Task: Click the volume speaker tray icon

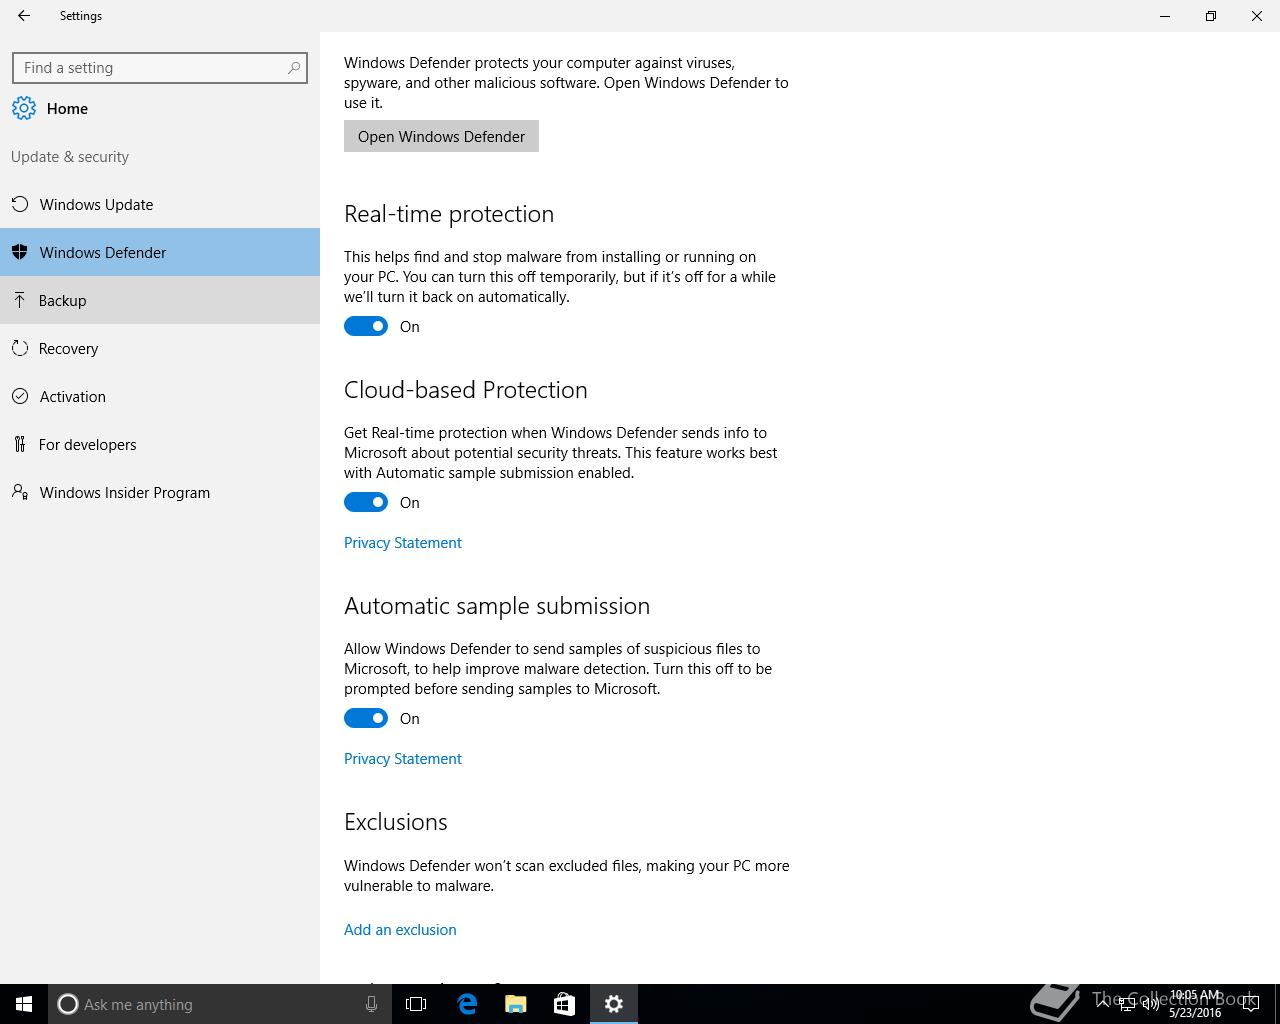Action: point(1150,1004)
